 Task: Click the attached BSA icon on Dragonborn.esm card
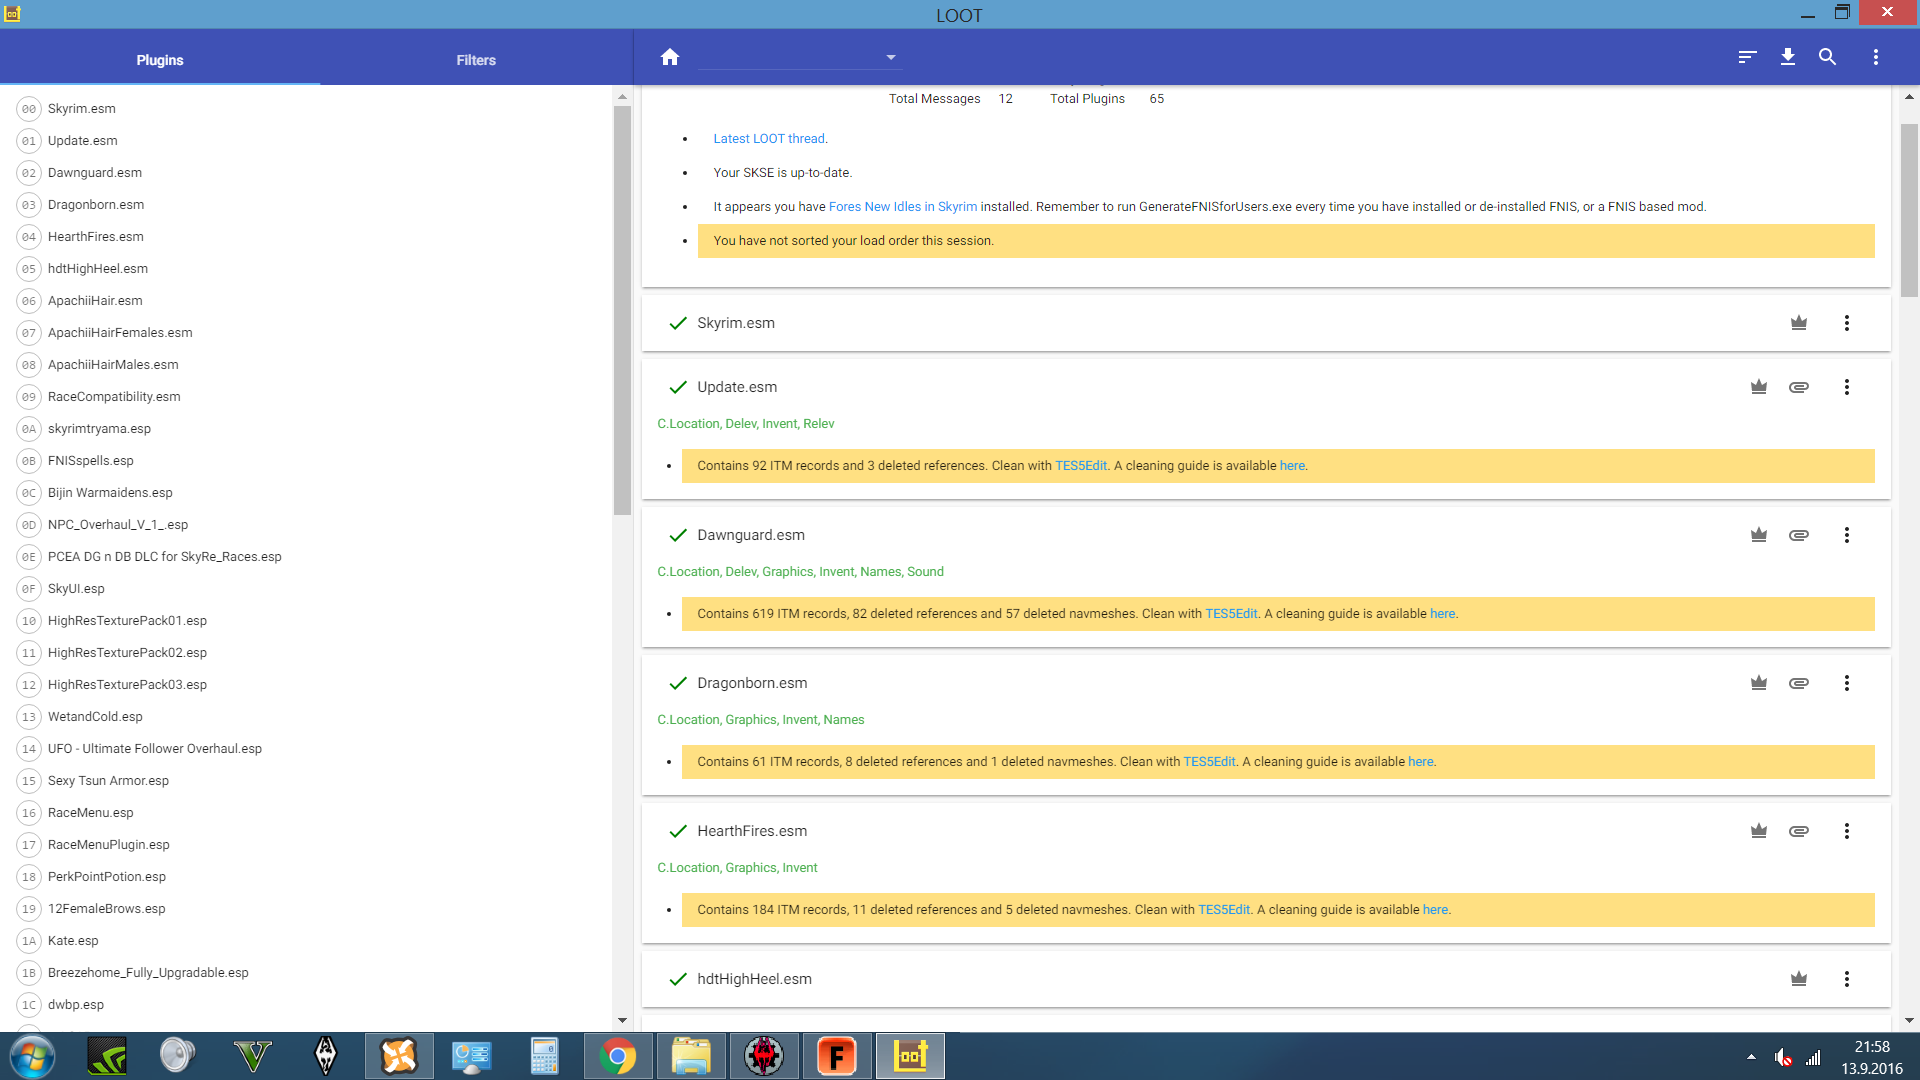(x=1799, y=683)
